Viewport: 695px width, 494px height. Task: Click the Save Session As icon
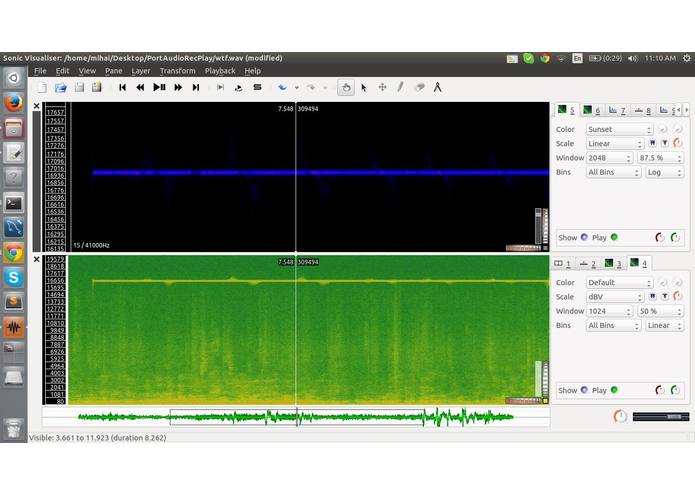coord(97,87)
